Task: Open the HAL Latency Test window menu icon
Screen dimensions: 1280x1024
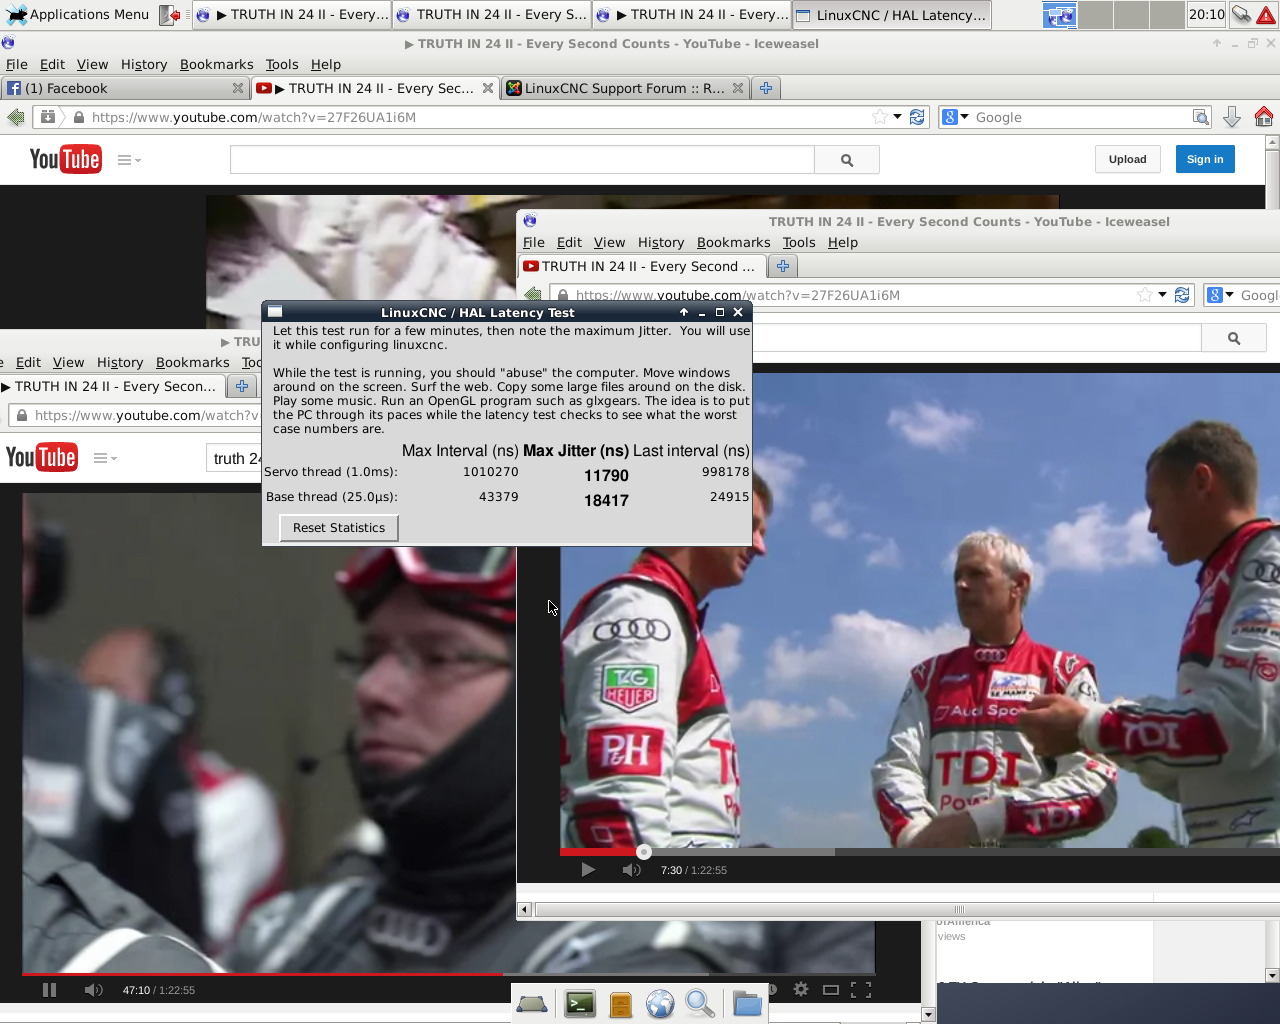Action: tap(275, 312)
